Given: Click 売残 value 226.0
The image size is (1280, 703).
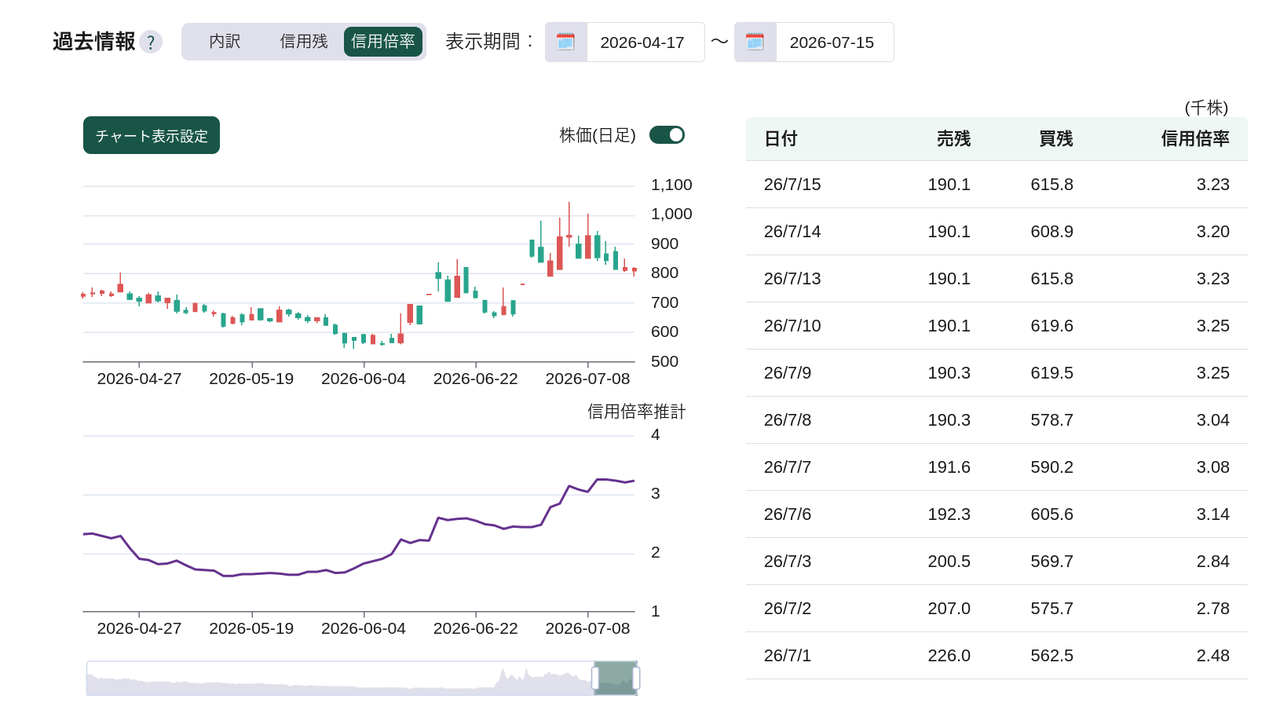Looking at the screenshot, I should tap(949, 655).
